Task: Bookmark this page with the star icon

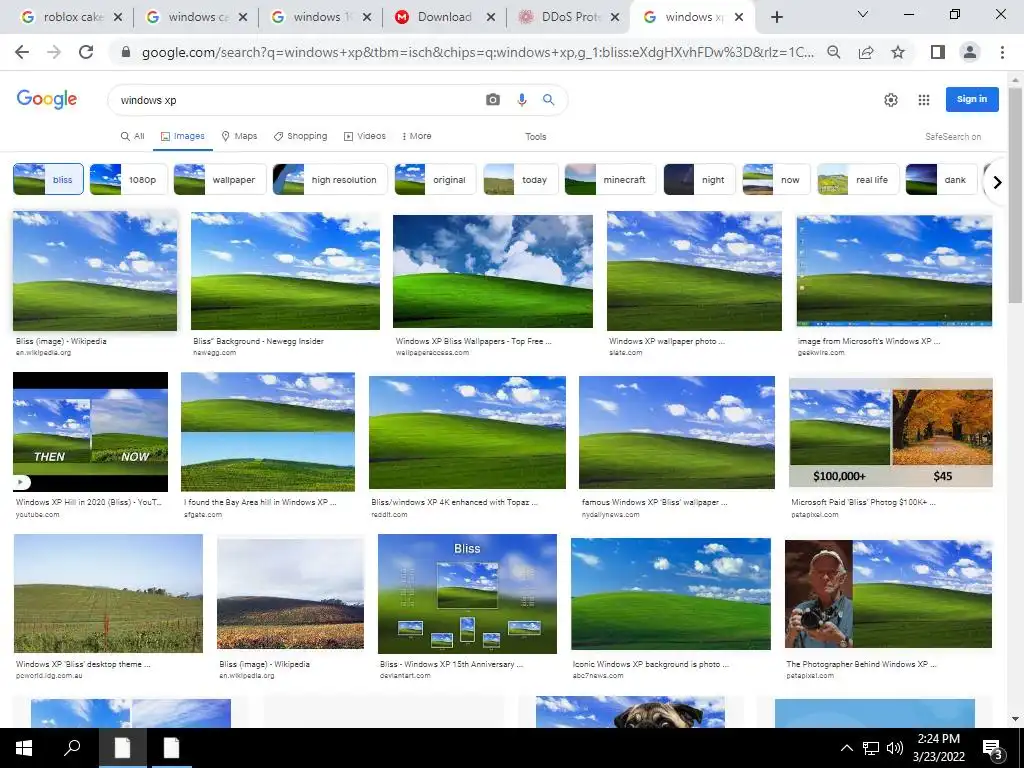Action: [898, 52]
